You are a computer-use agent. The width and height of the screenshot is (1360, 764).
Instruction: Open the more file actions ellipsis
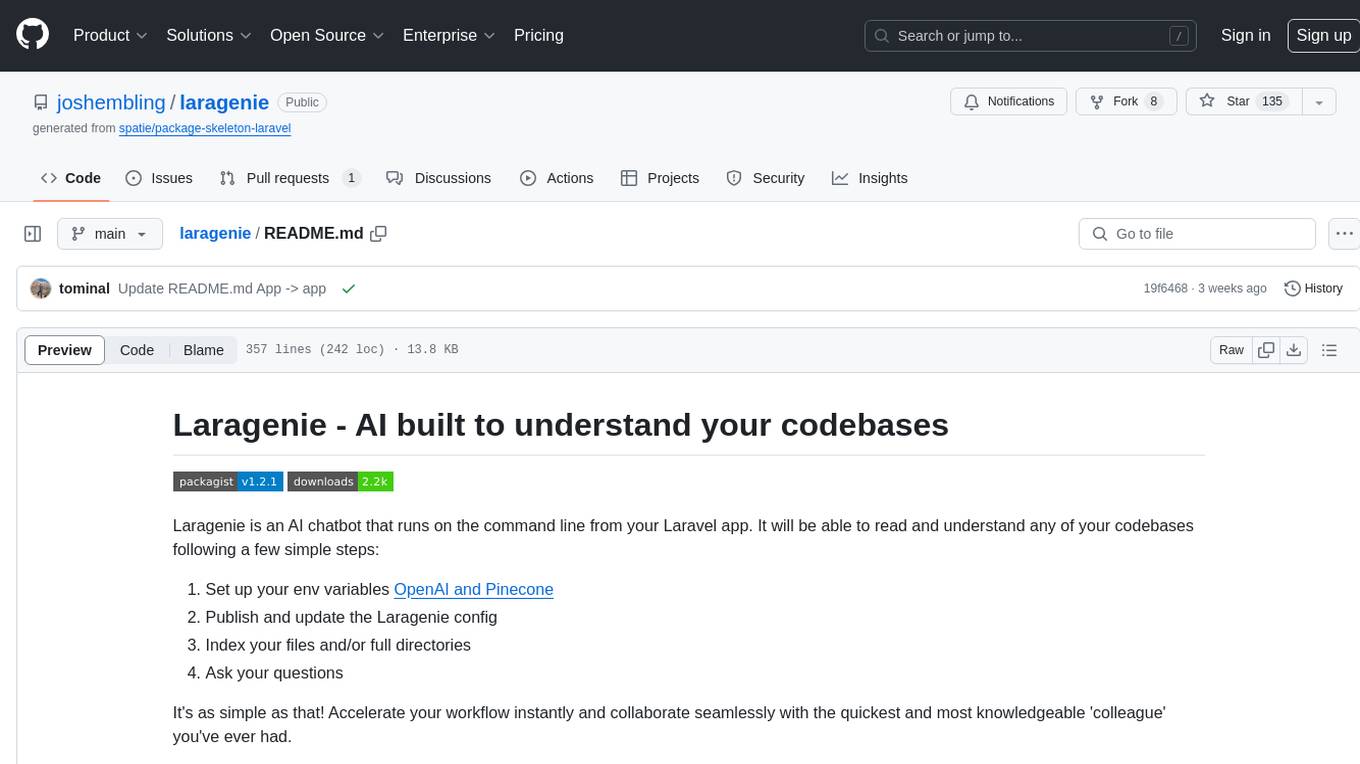point(1345,234)
